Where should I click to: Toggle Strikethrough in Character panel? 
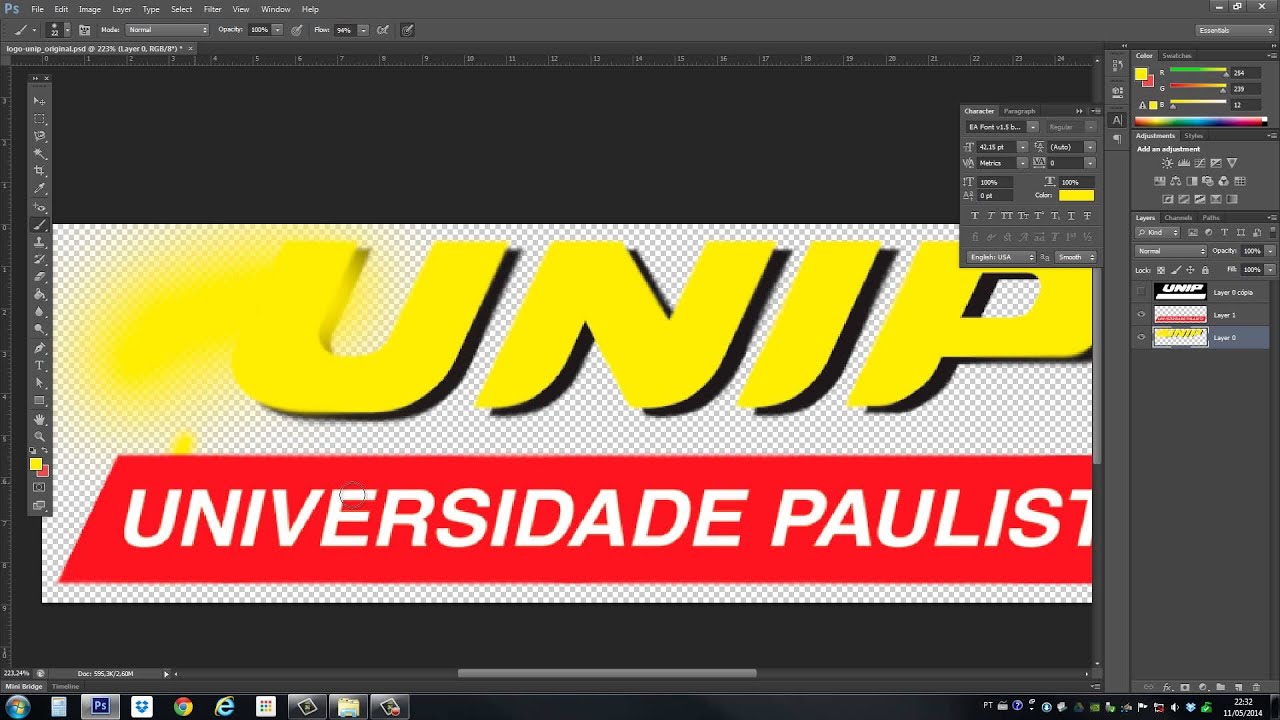pos(1087,216)
